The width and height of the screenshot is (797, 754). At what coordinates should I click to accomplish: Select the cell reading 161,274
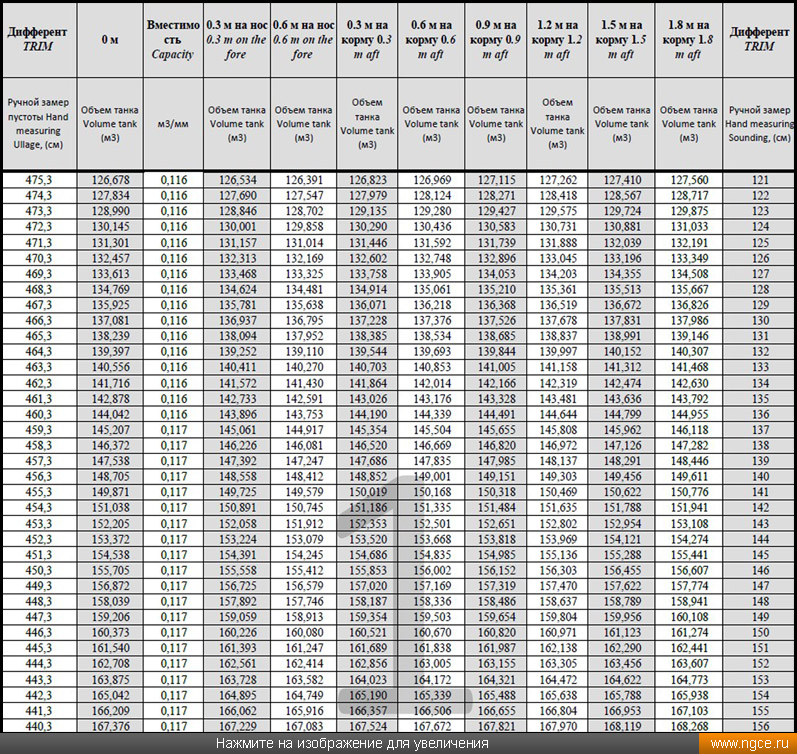click(689, 633)
